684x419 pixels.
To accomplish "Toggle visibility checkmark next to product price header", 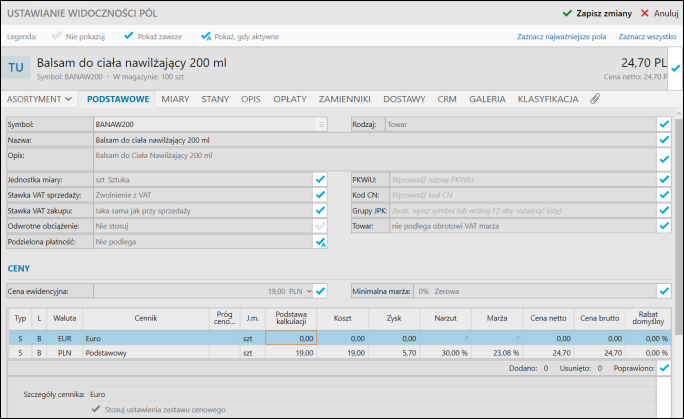I will click(x=673, y=69).
